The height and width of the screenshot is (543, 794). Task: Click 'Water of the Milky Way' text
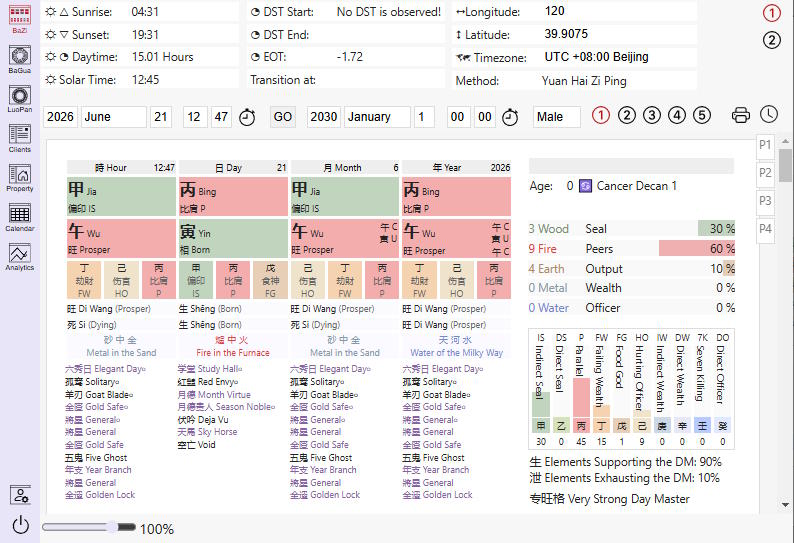pyautogui.click(x=457, y=353)
